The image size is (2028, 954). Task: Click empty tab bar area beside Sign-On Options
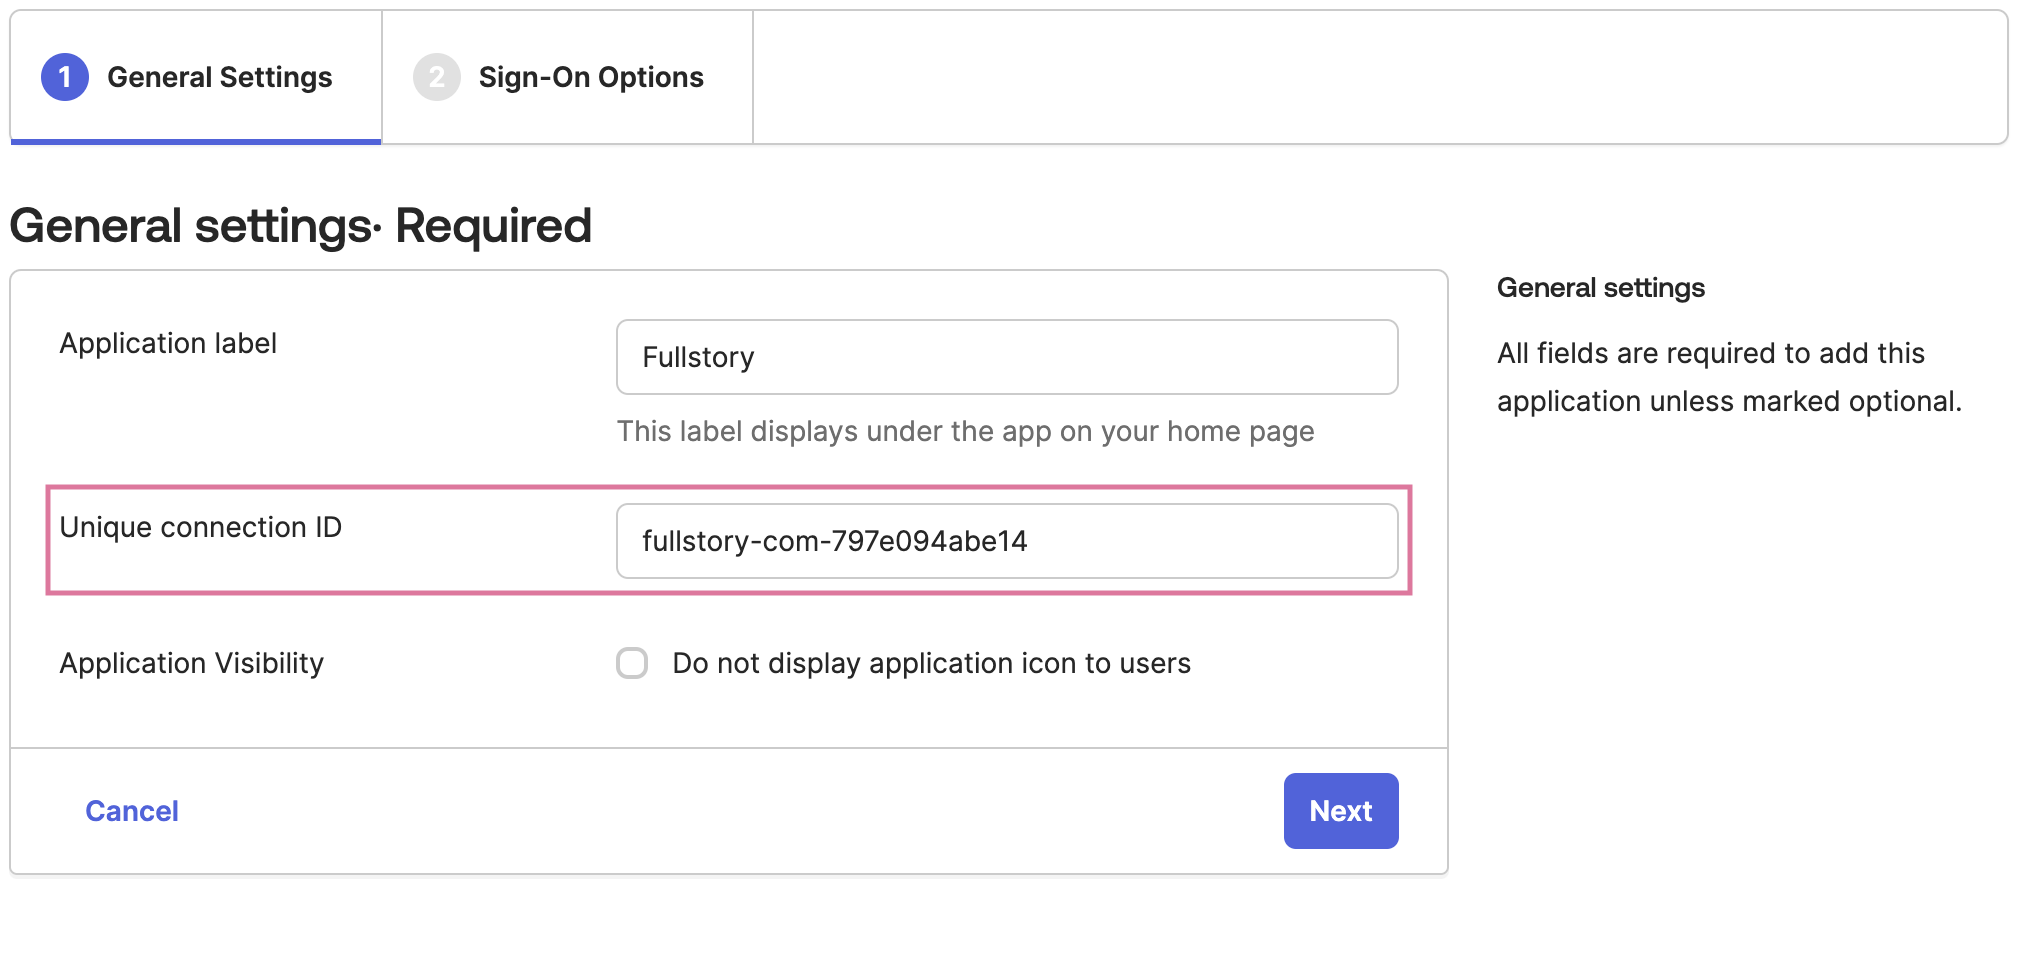1380,77
